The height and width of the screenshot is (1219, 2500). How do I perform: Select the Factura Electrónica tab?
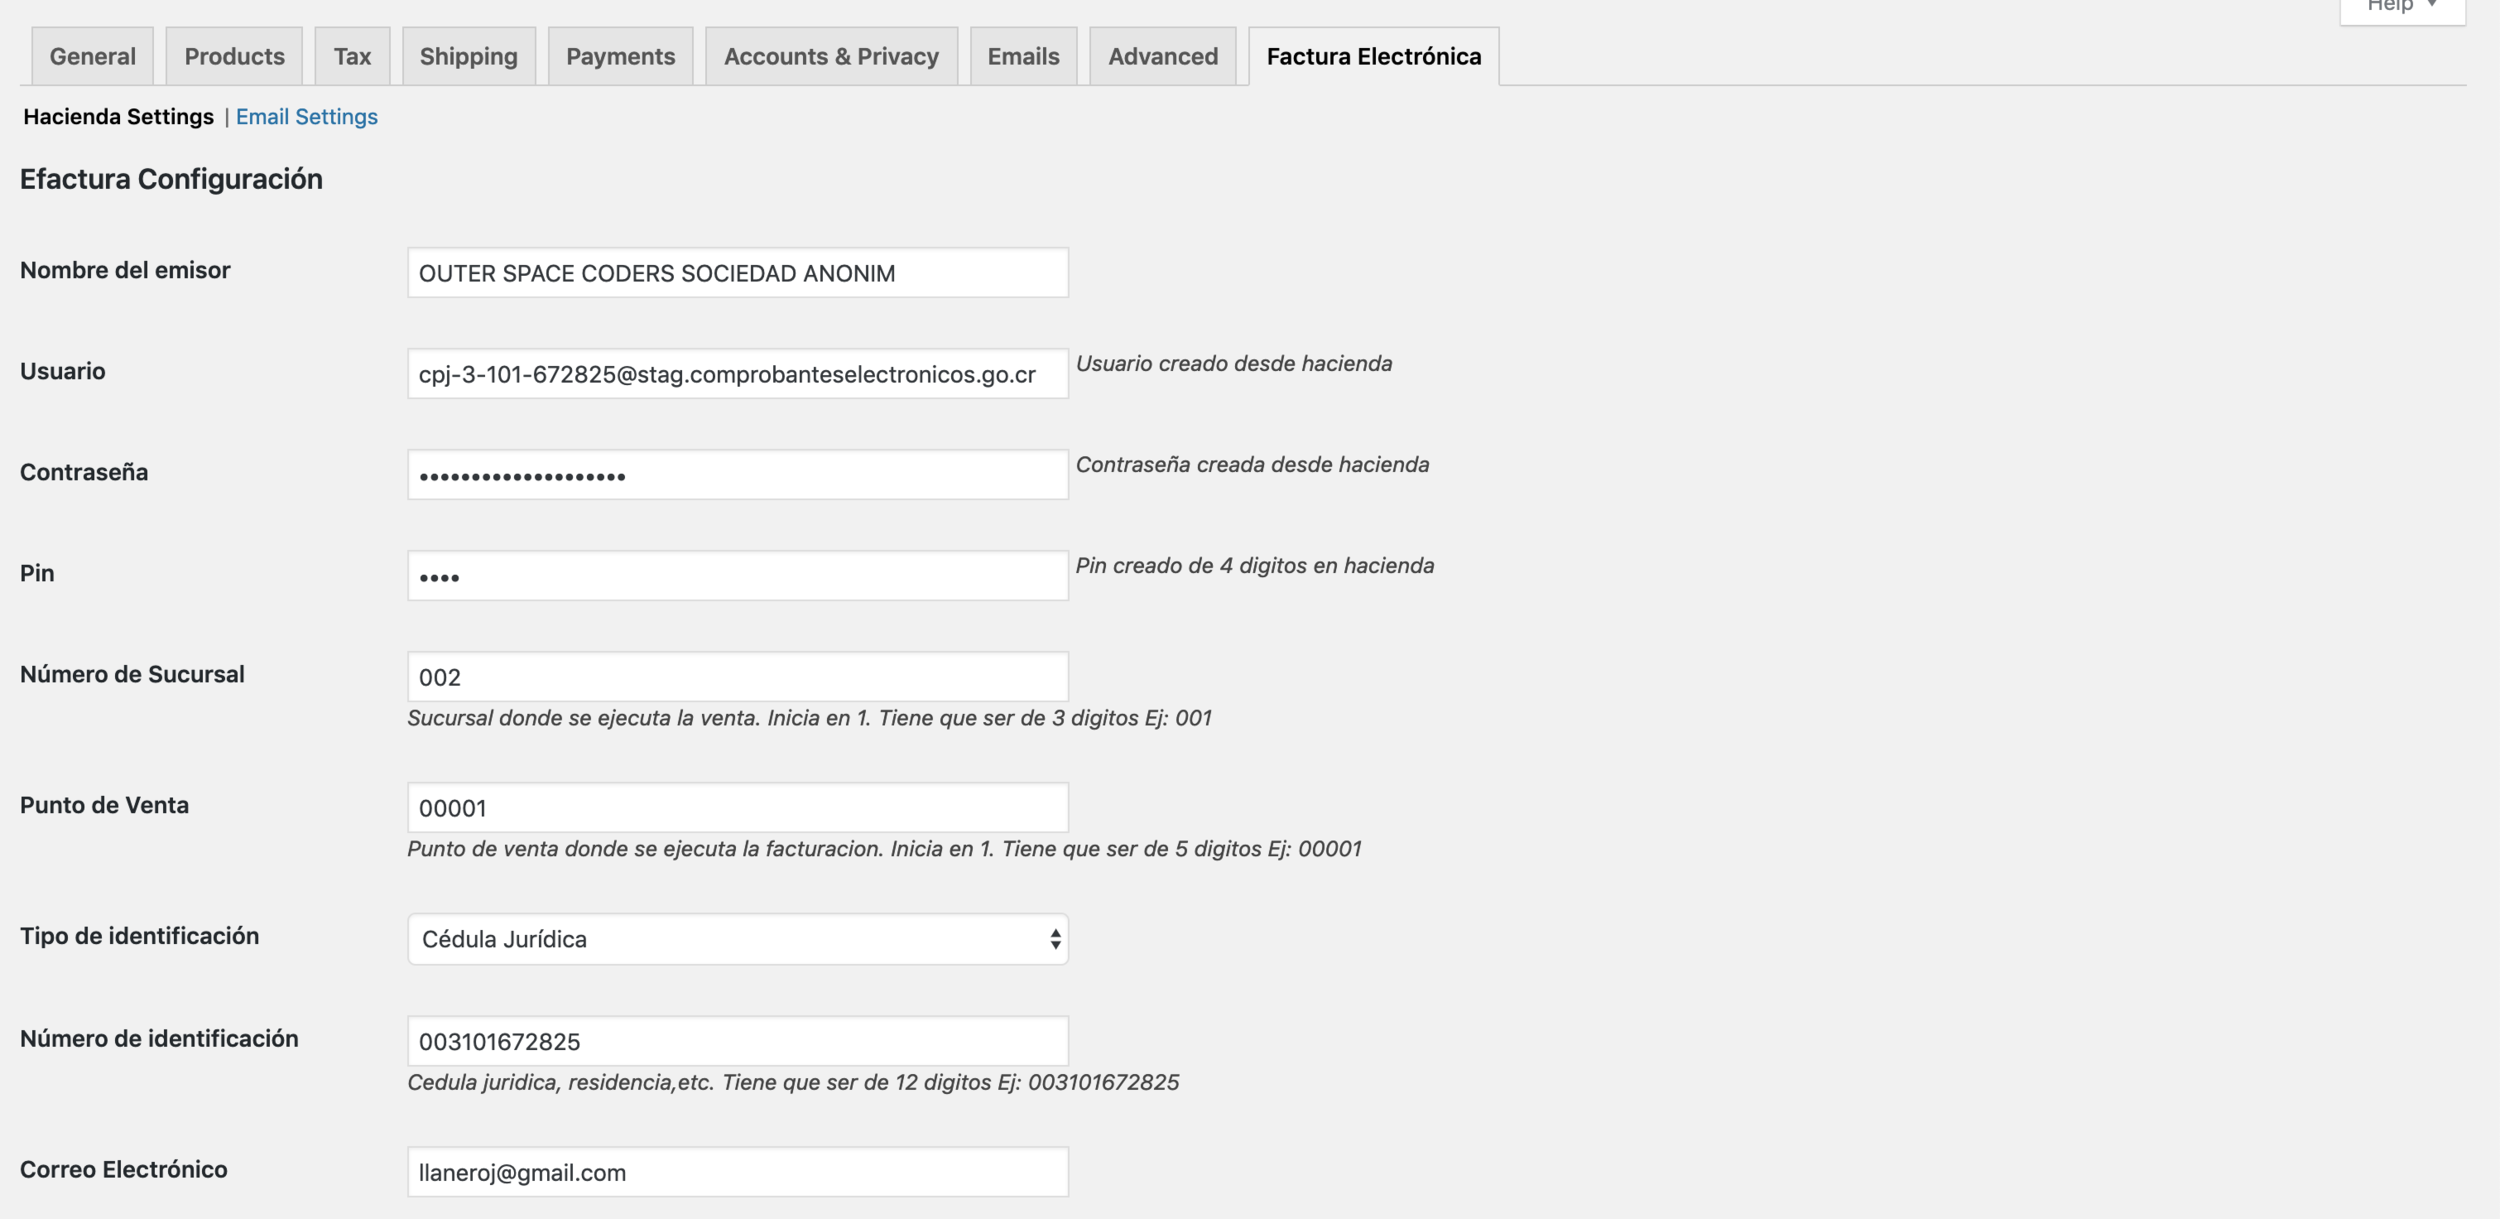click(1373, 56)
